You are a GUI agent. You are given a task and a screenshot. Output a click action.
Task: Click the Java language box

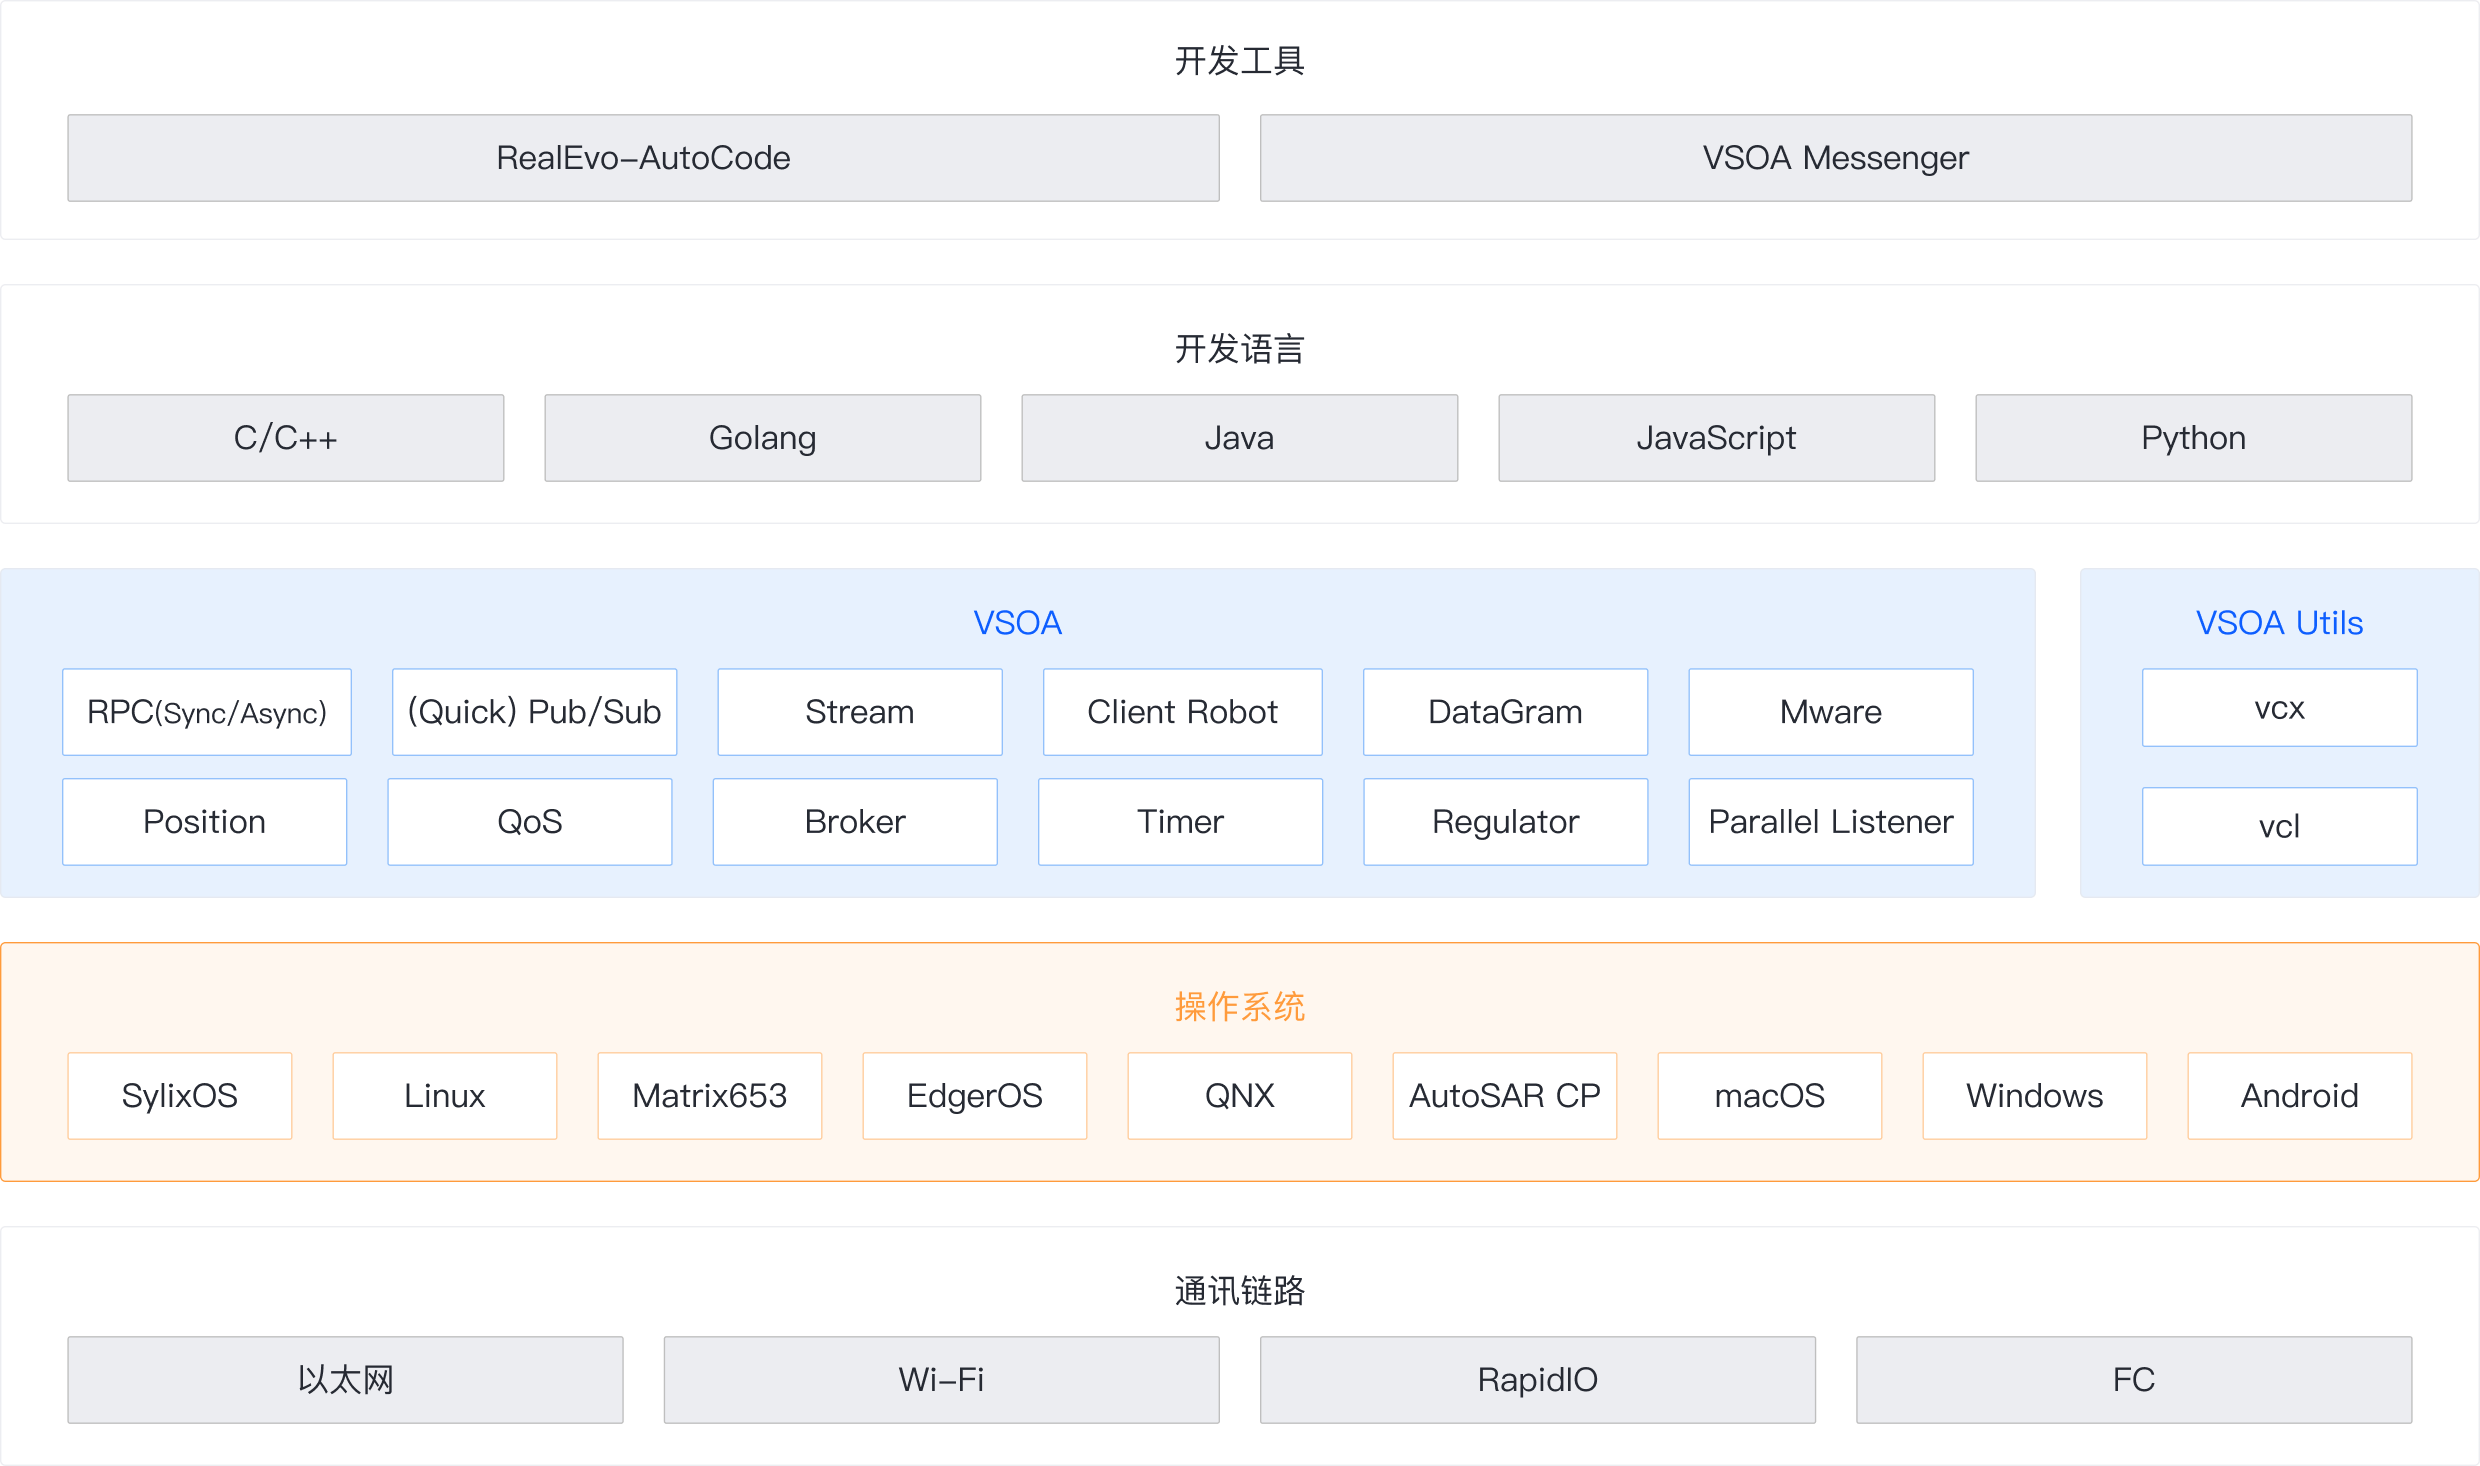[x=1240, y=438]
